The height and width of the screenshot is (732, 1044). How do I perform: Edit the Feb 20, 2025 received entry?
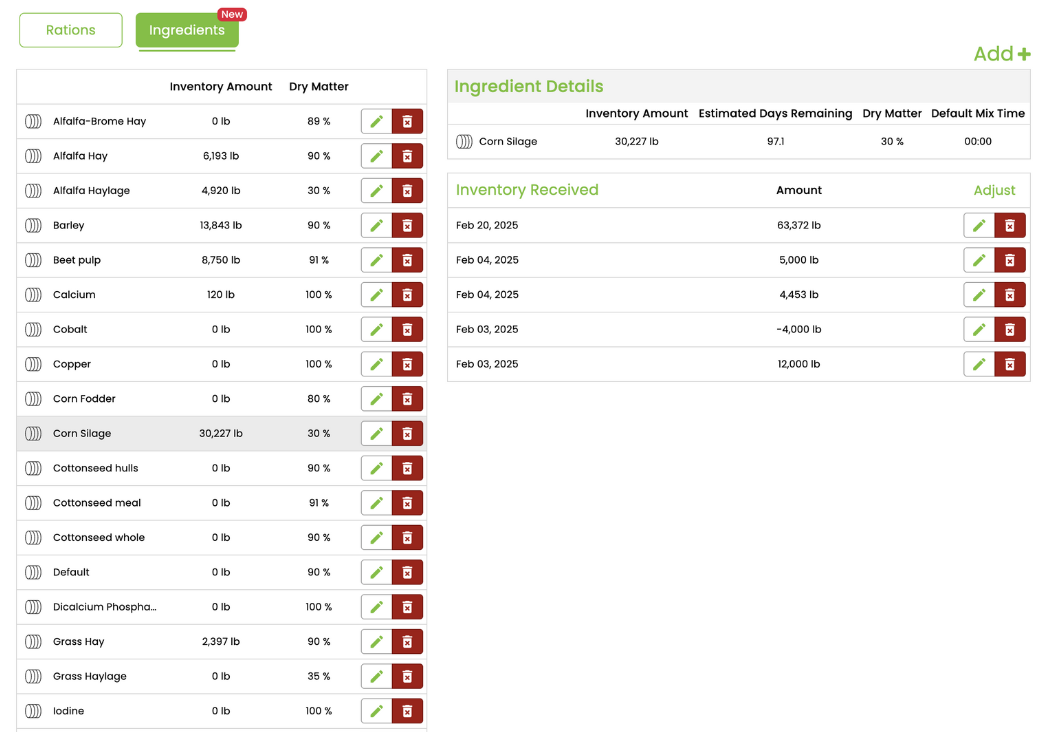tap(979, 225)
